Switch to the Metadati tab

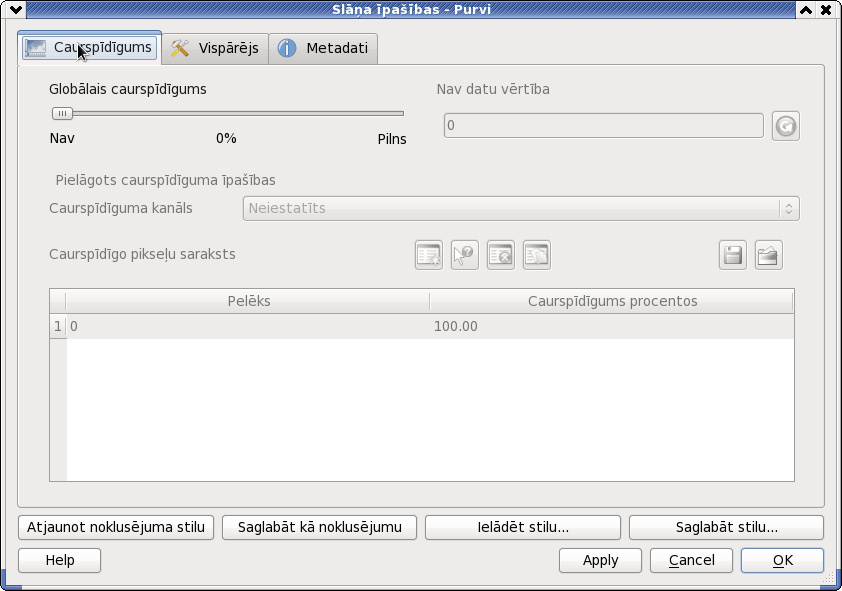point(323,48)
